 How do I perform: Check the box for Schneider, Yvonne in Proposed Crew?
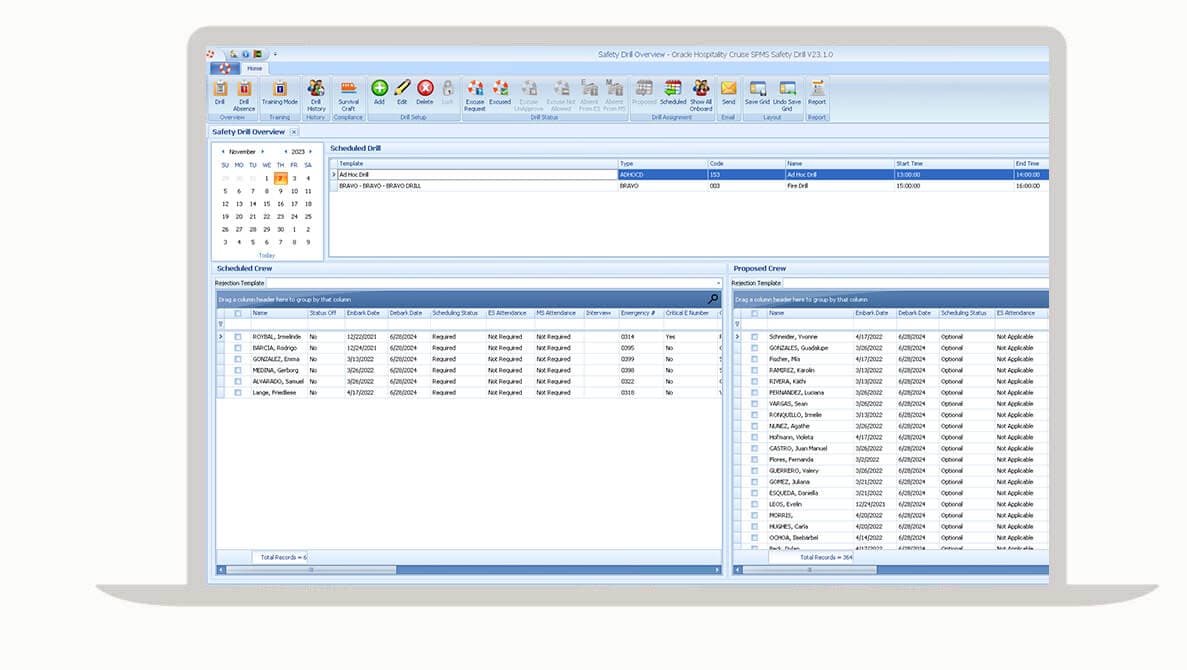point(754,337)
